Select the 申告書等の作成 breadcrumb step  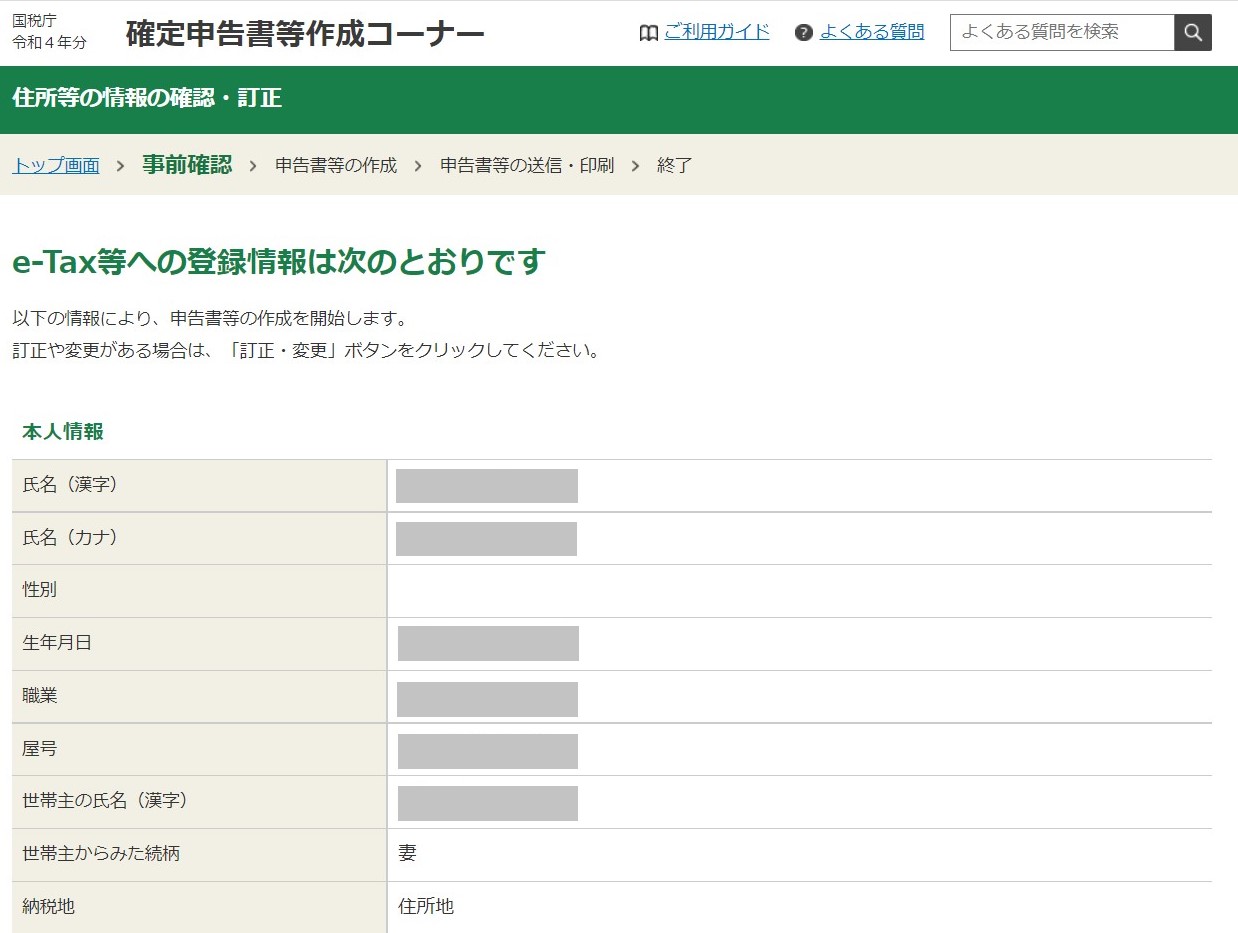336,166
